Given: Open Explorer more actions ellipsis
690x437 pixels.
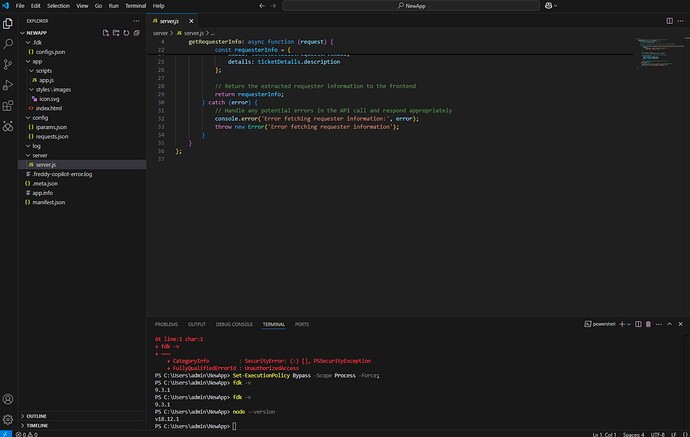Looking at the screenshot, I should (136, 21).
